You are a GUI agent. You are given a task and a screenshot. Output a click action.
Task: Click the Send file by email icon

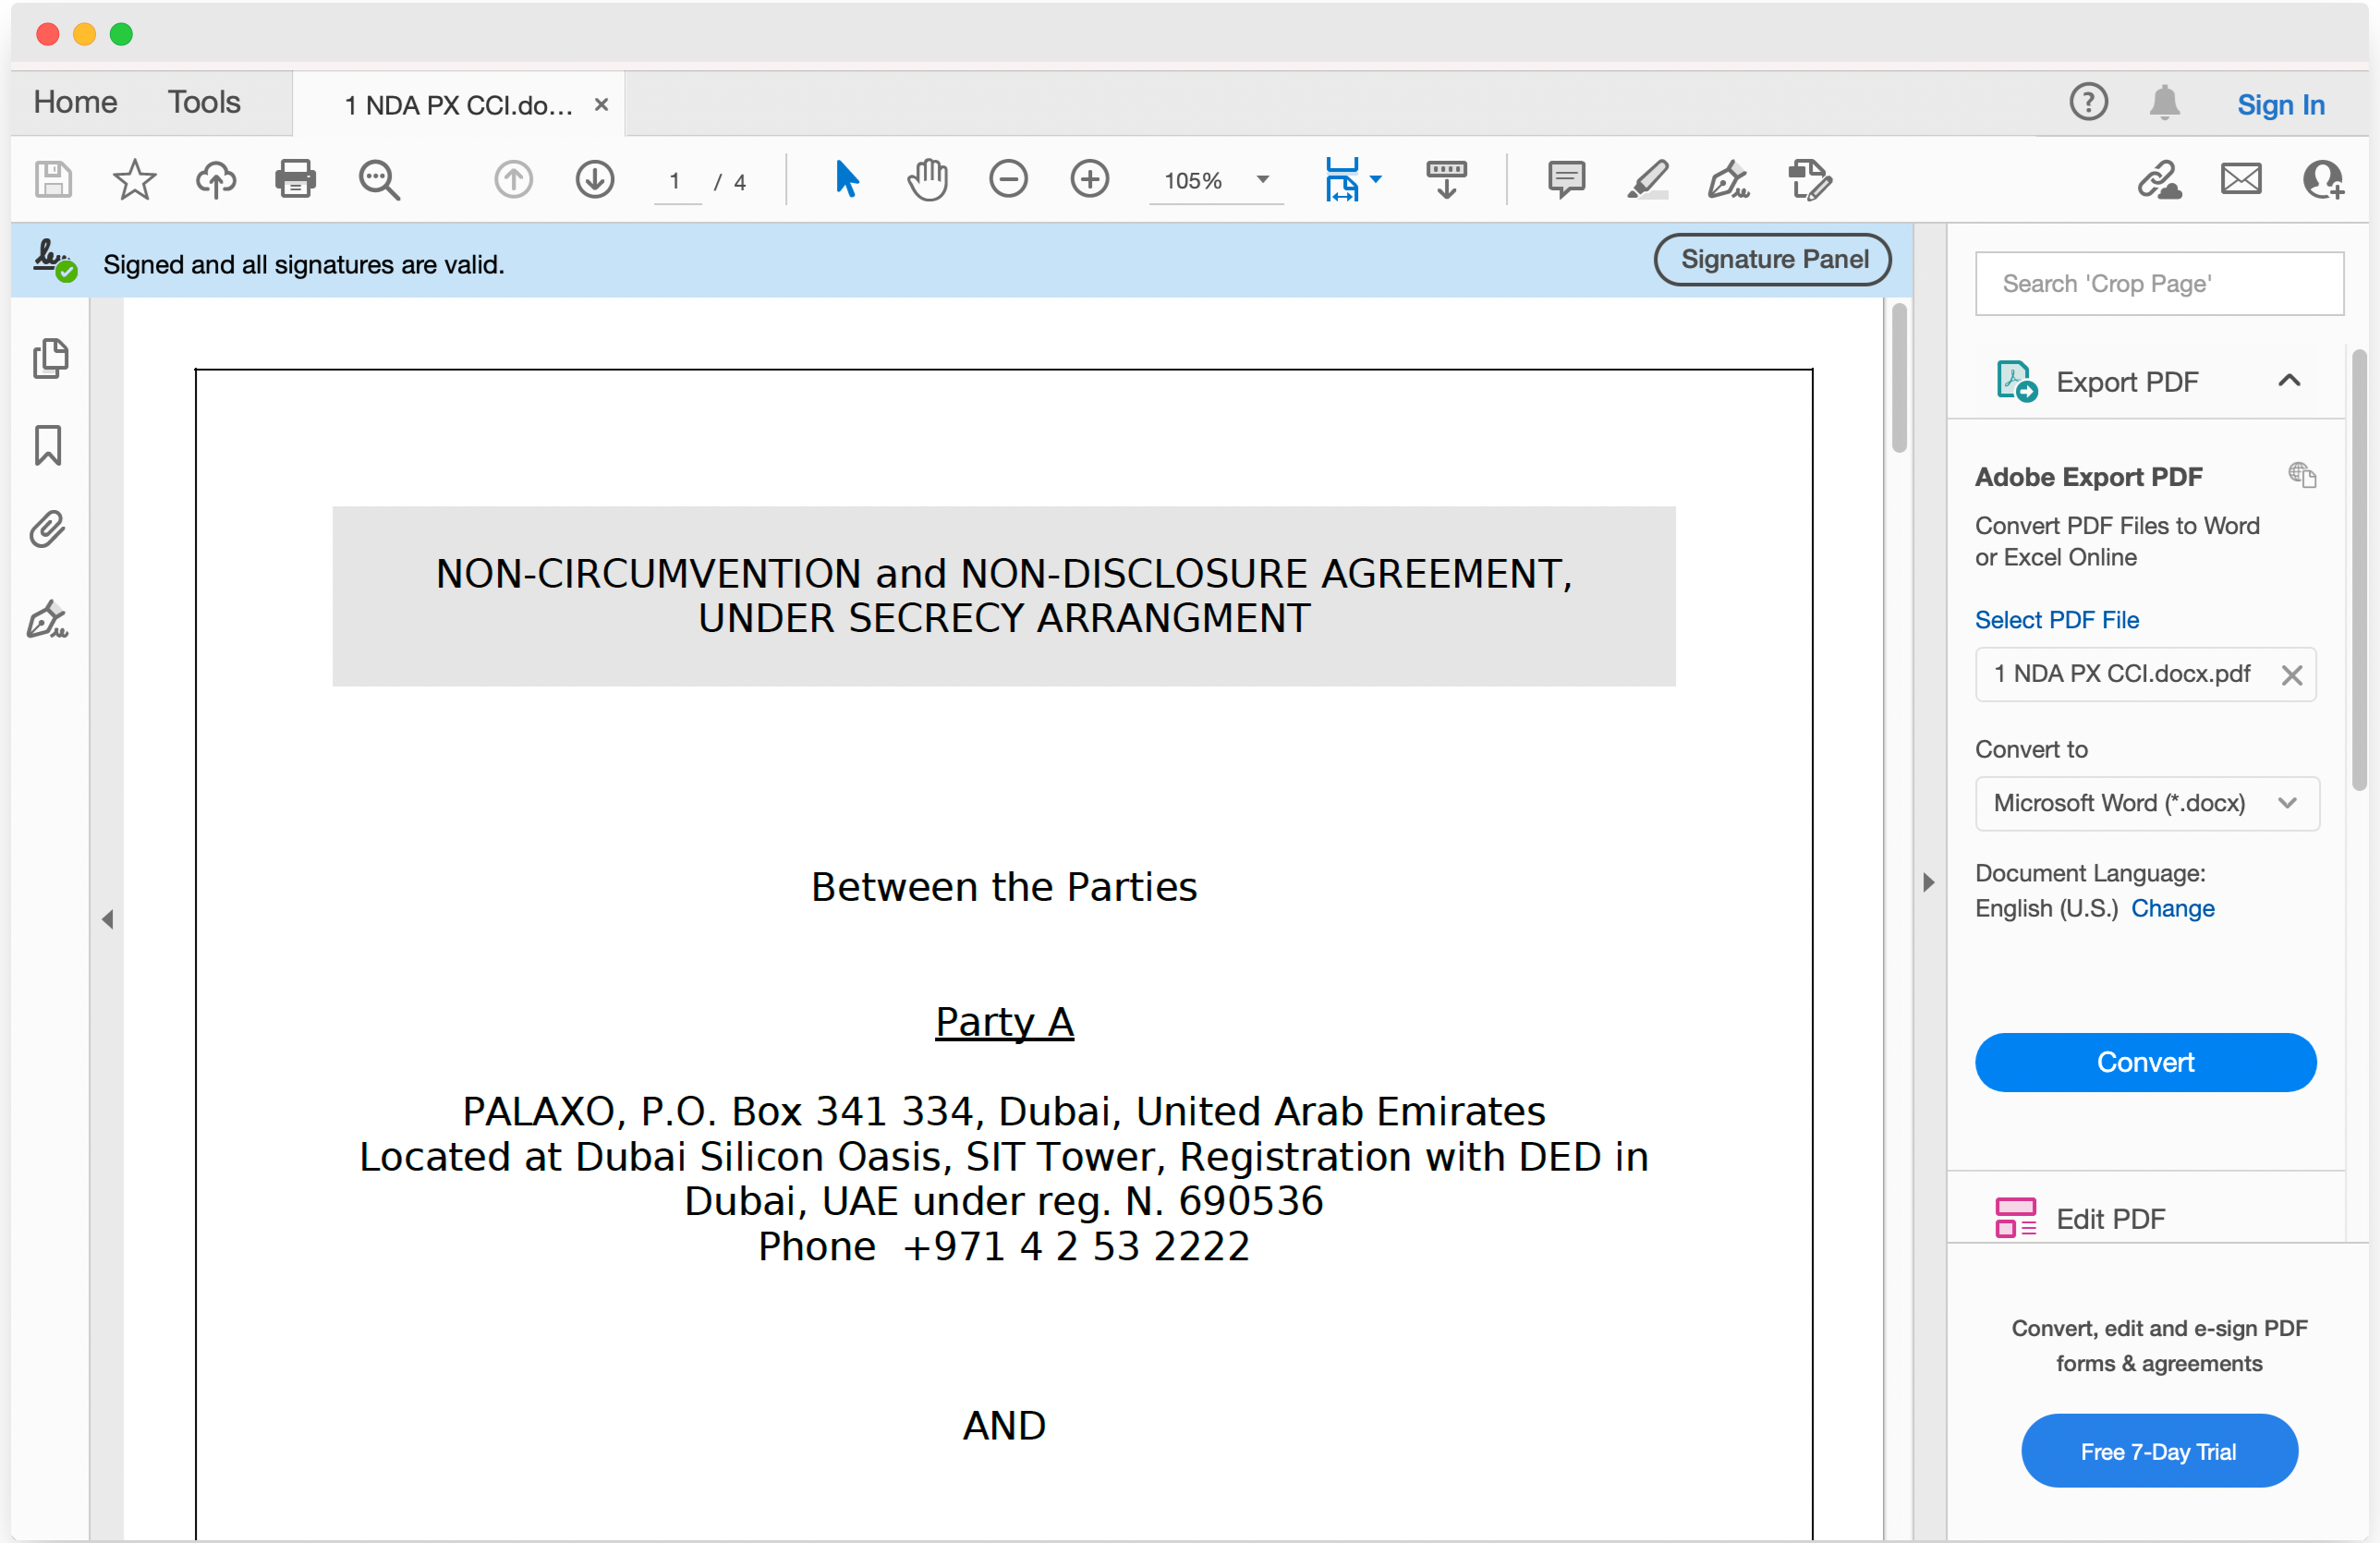pyautogui.click(x=2240, y=180)
